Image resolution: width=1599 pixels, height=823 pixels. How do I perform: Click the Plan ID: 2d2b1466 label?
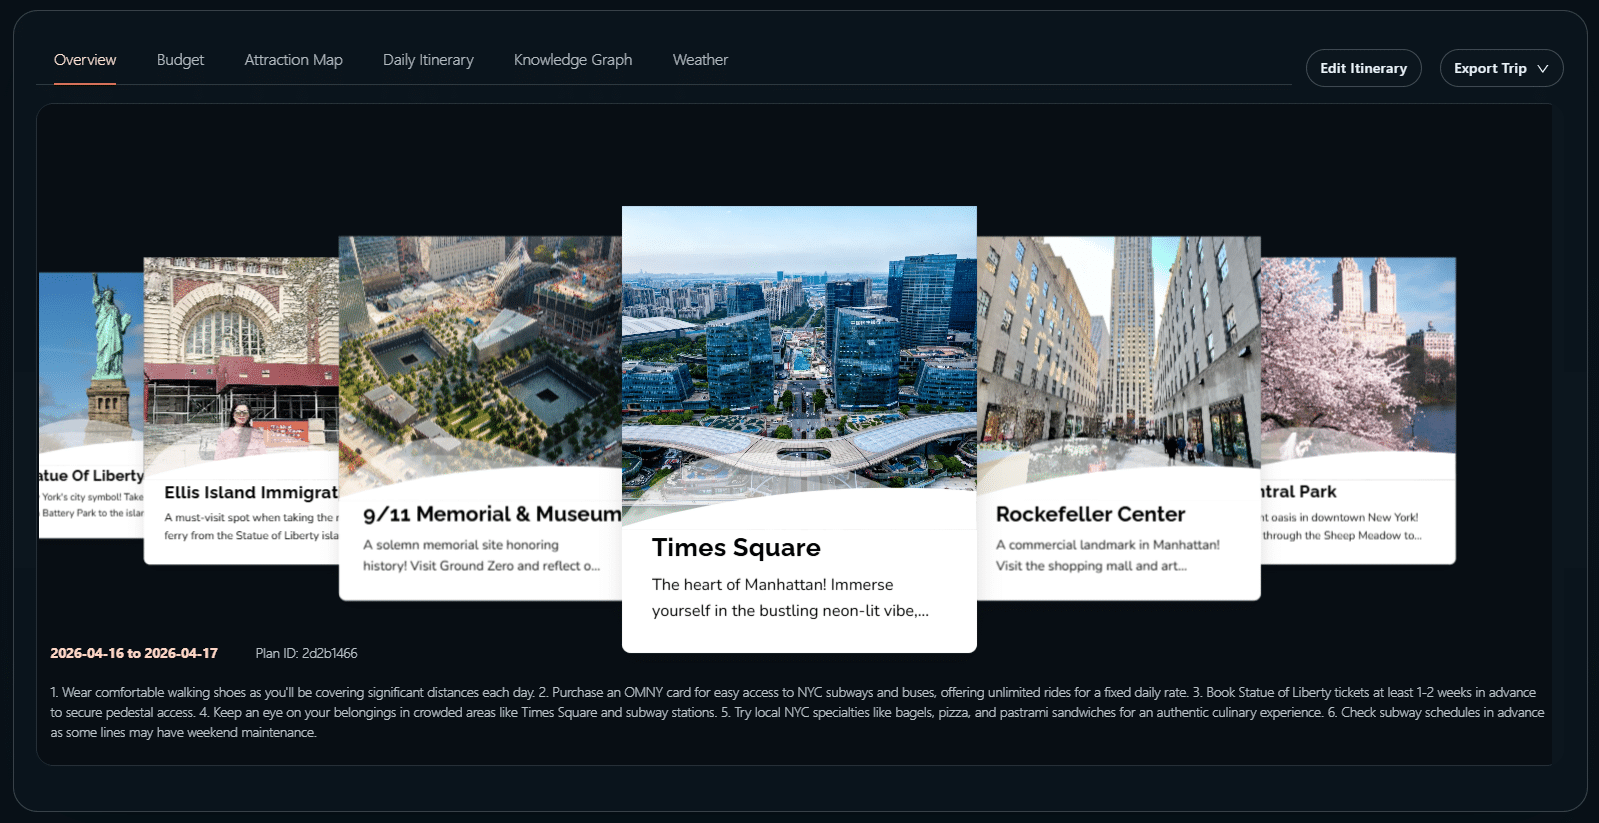pyautogui.click(x=306, y=653)
